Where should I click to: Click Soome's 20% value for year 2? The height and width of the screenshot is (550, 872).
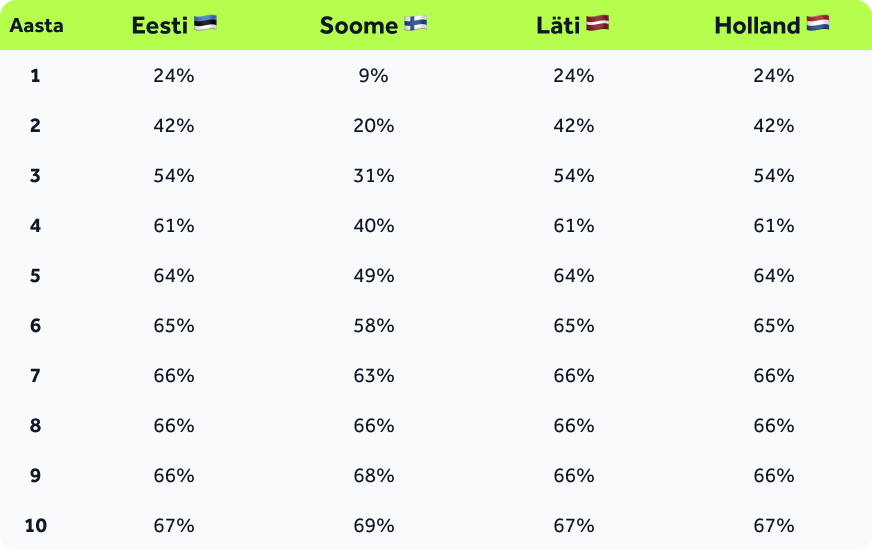click(373, 126)
